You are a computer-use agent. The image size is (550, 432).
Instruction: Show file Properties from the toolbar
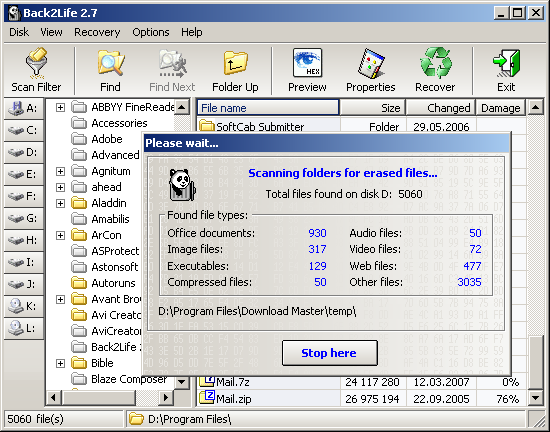point(371,70)
